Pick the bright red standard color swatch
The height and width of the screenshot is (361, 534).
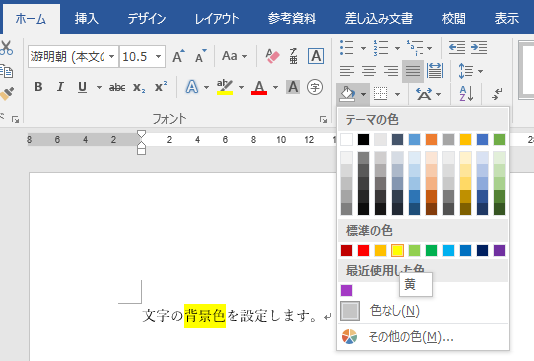(363, 250)
